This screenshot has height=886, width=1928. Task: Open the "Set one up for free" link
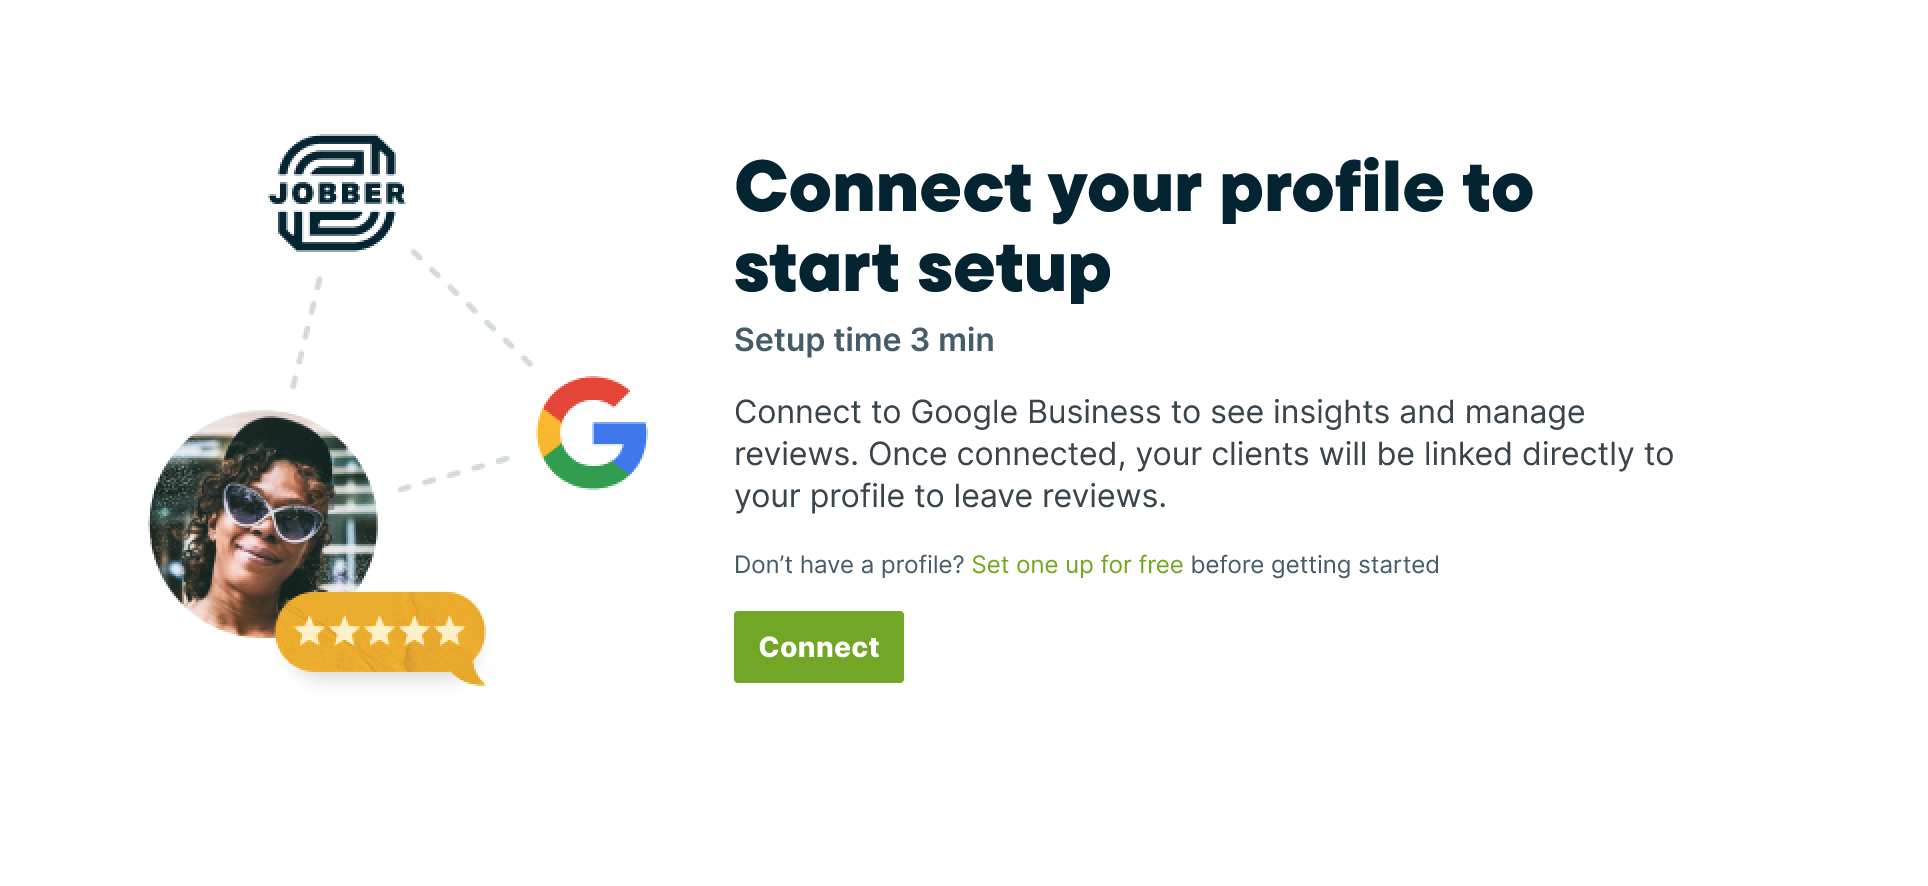click(x=1077, y=565)
